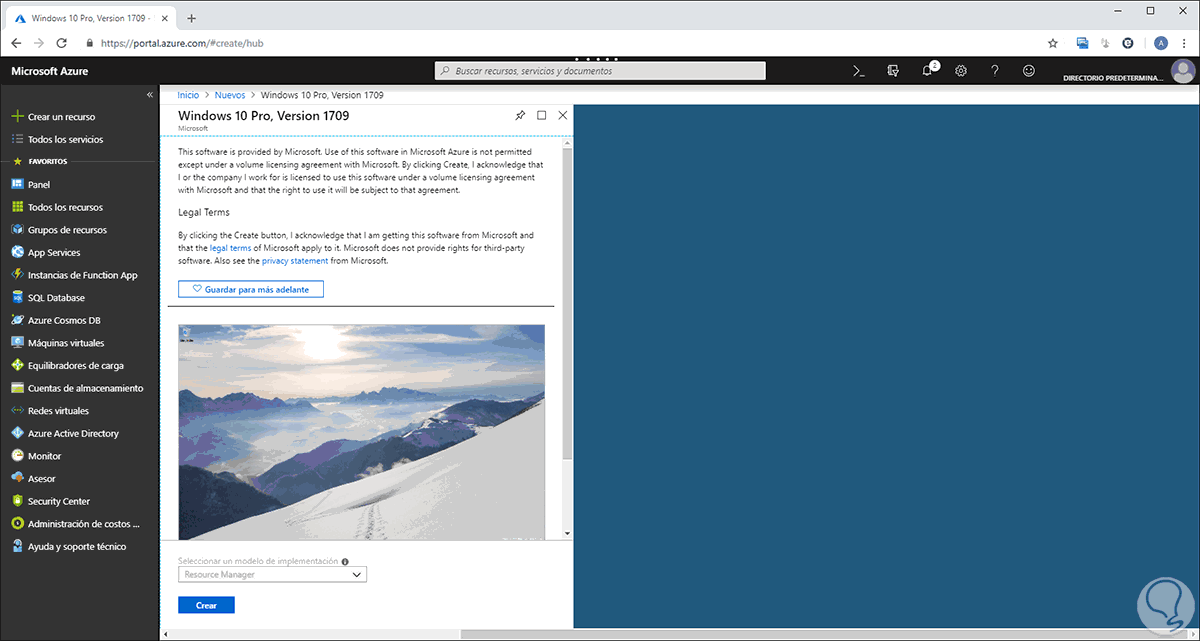Select Todos los recursos grid icon
This screenshot has height=641, width=1200.
tap(17, 207)
